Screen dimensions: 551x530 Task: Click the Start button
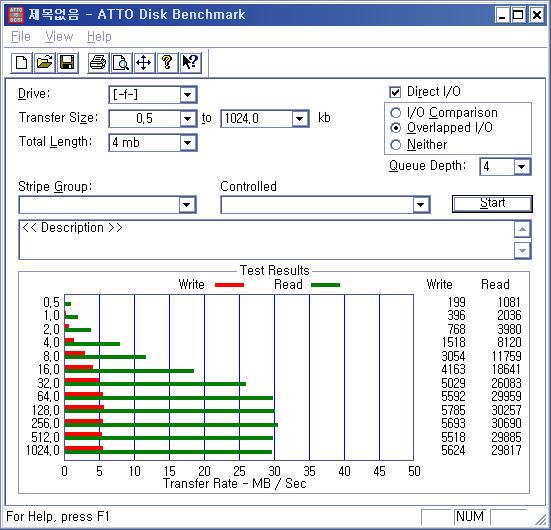[492, 204]
